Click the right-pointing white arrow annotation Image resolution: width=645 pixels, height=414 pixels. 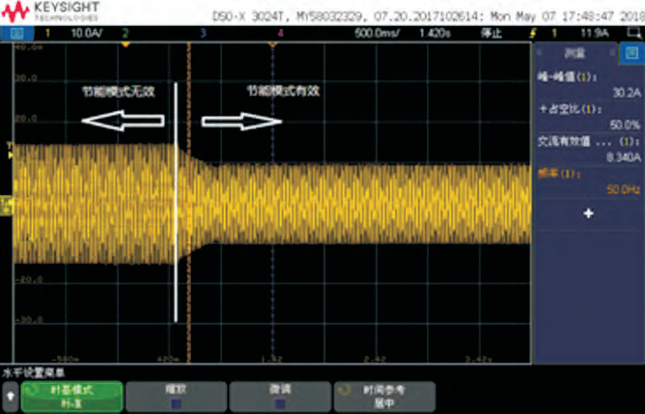pyautogui.click(x=242, y=121)
